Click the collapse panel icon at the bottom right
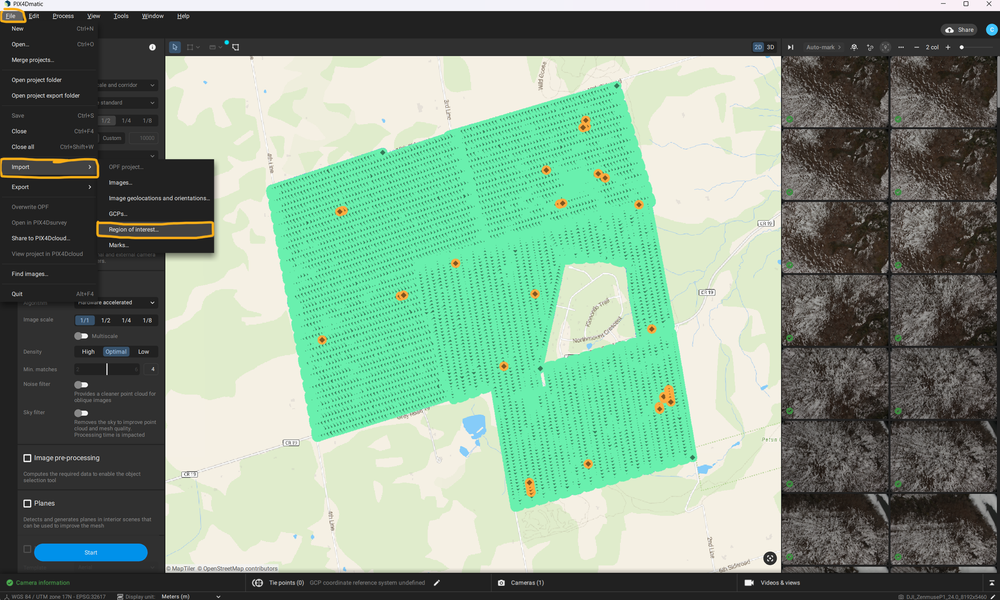 click(x=992, y=583)
